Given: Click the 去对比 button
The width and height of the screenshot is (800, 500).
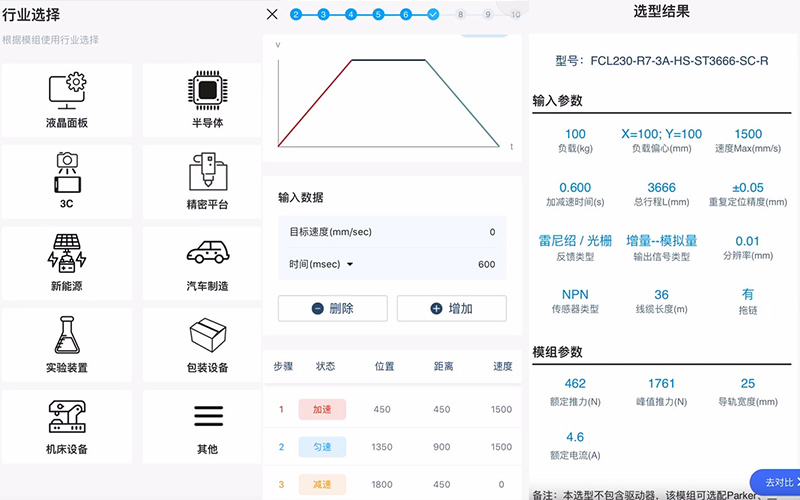Looking at the screenshot, I should 776,482.
